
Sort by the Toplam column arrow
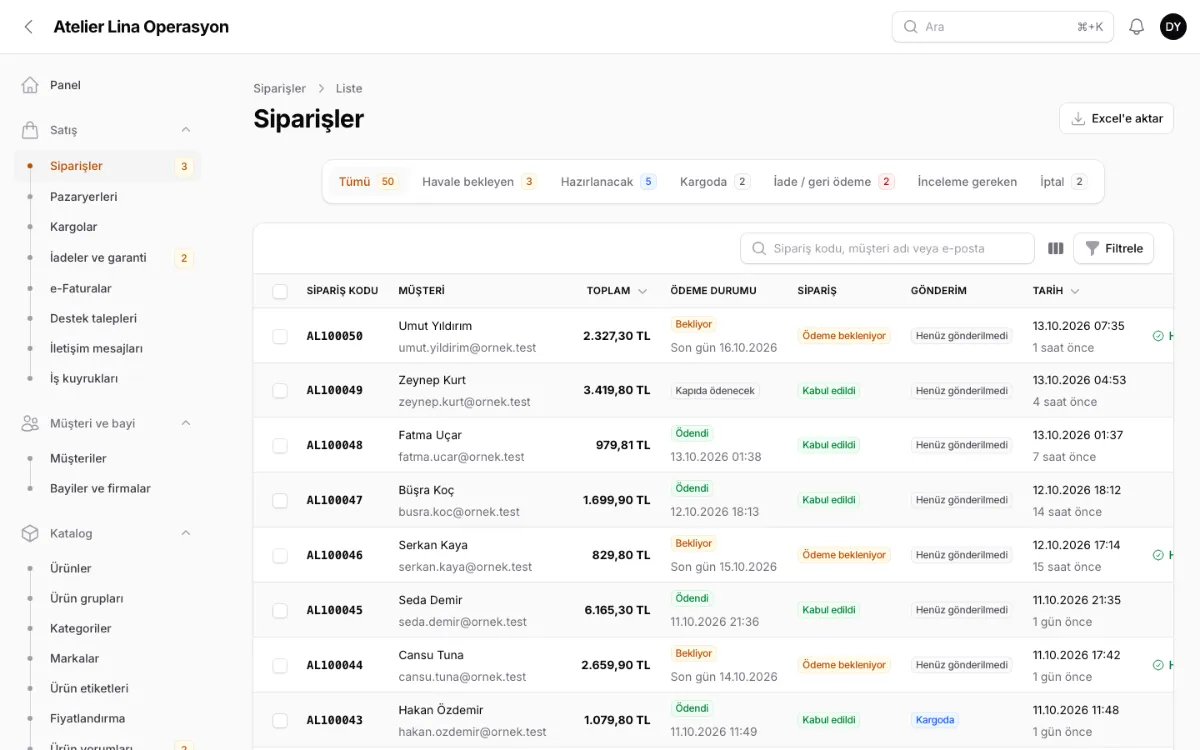click(x=642, y=291)
